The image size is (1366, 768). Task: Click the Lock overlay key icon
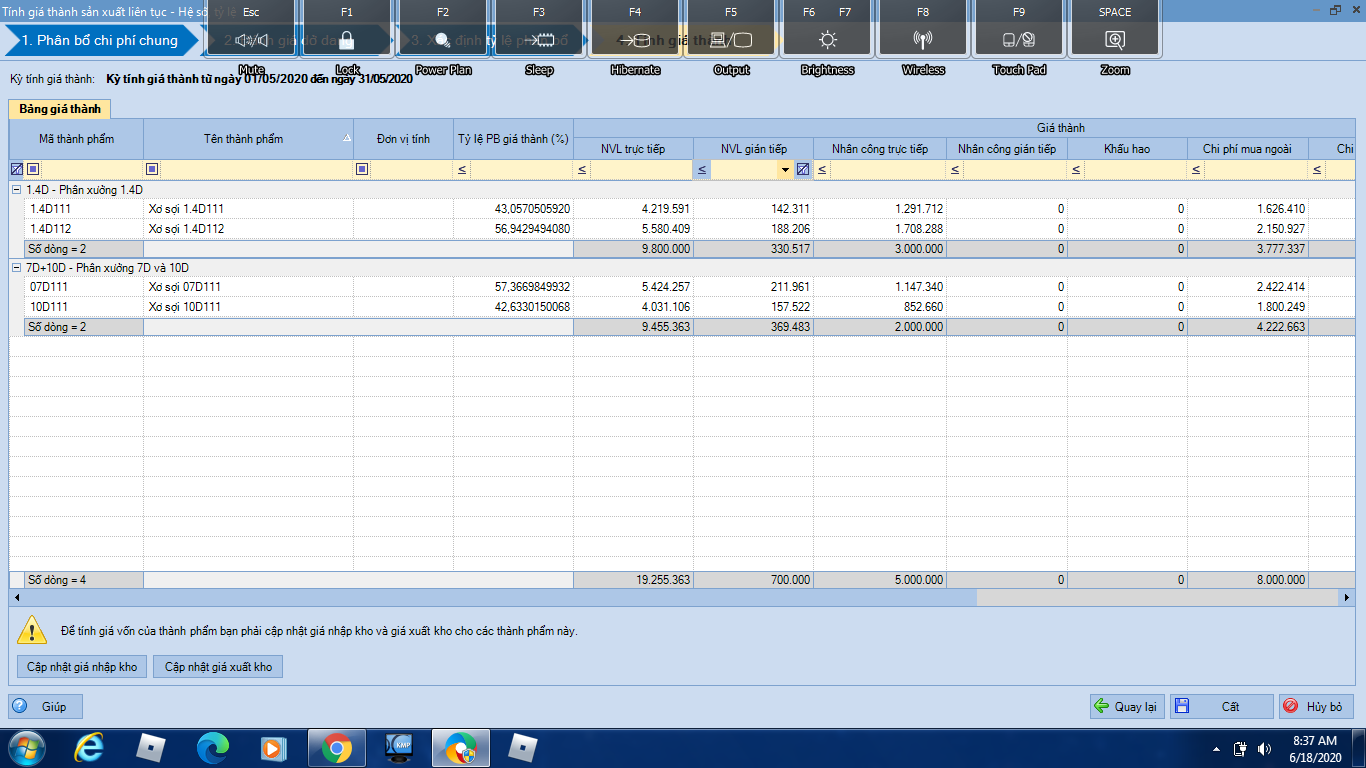tap(347, 40)
